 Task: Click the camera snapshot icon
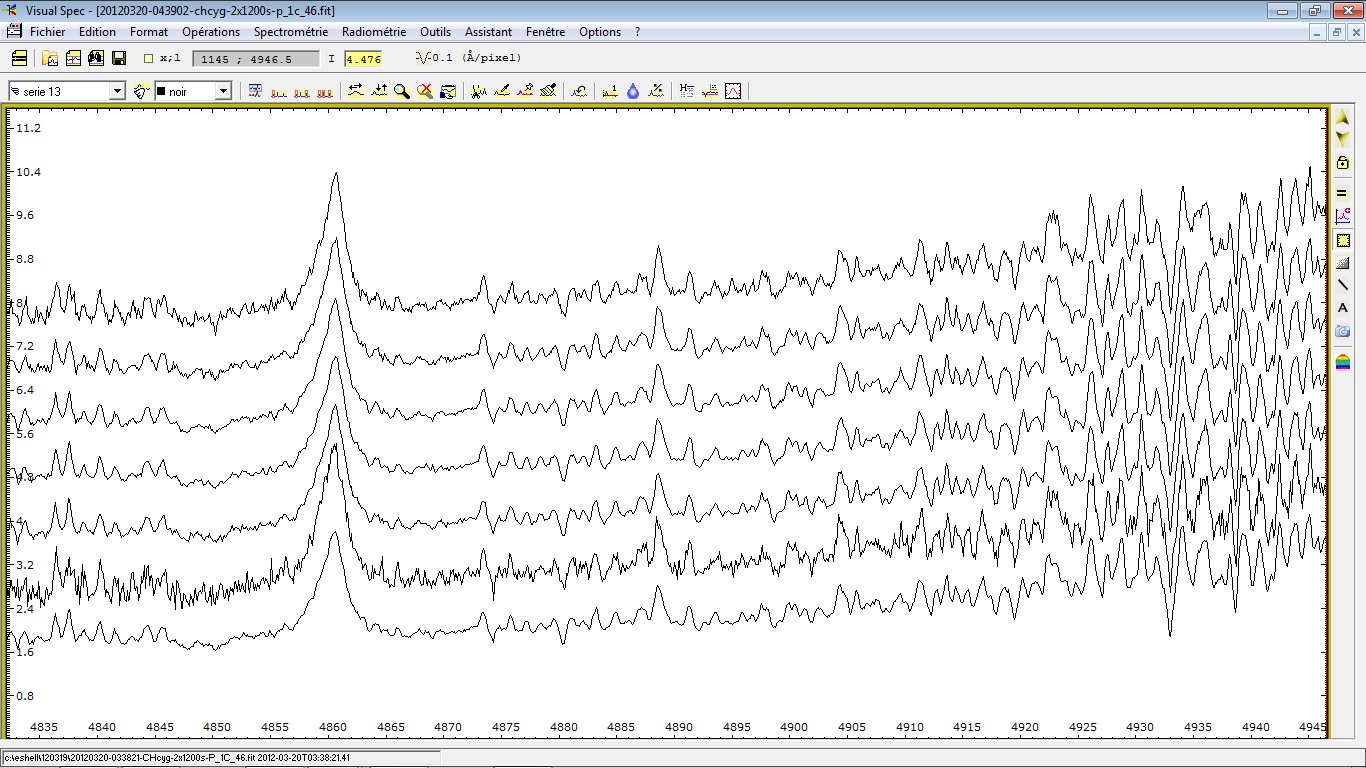coord(1343,331)
